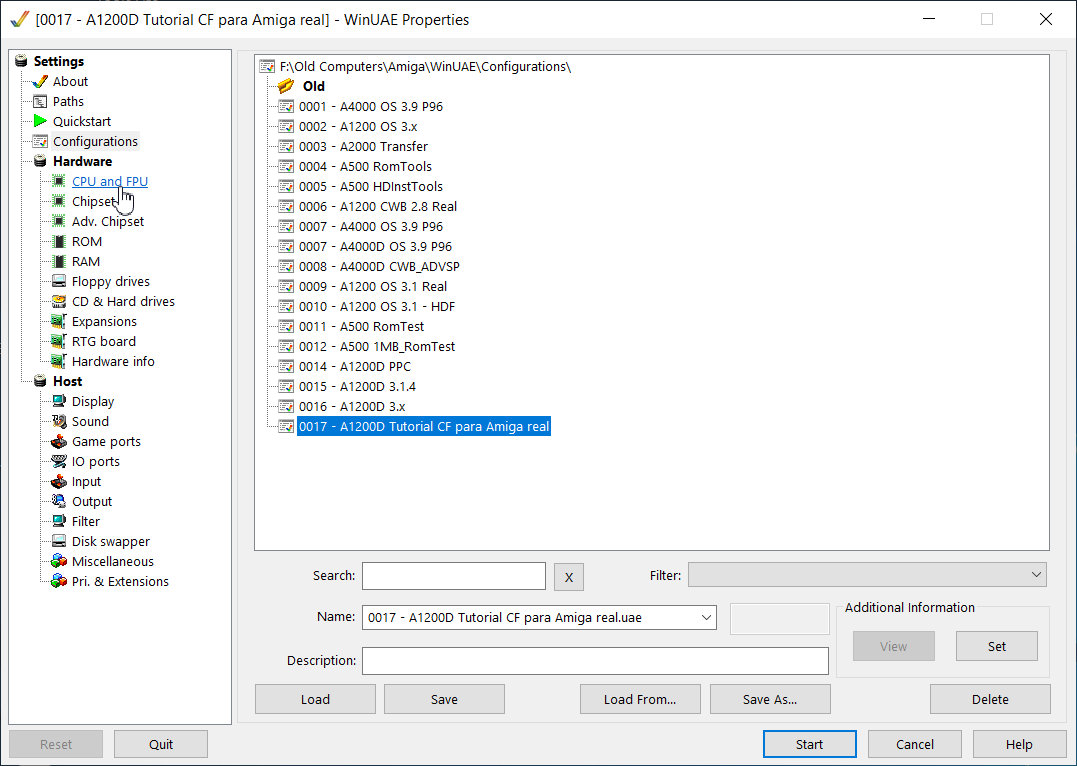Close the WinUAE Properties window

pyautogui.click(x=1045, y=19)
